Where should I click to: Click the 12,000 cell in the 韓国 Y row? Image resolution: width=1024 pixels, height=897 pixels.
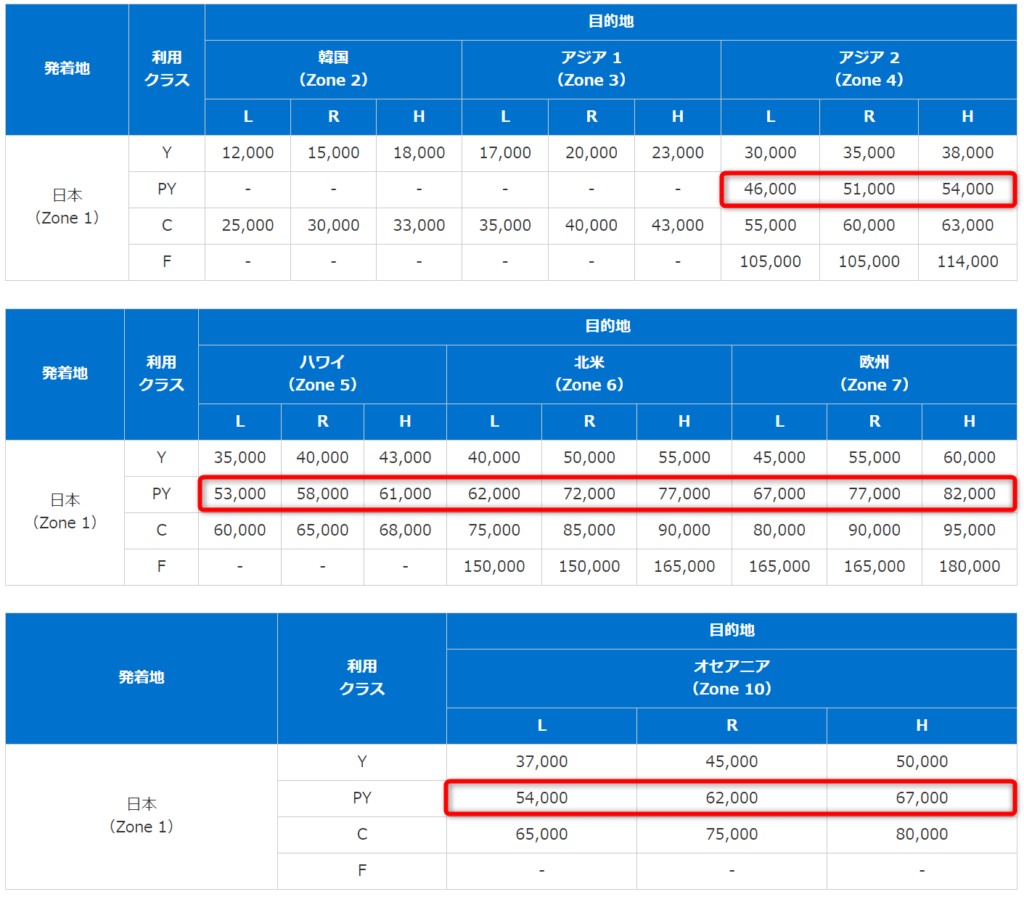tap(247, 153)
